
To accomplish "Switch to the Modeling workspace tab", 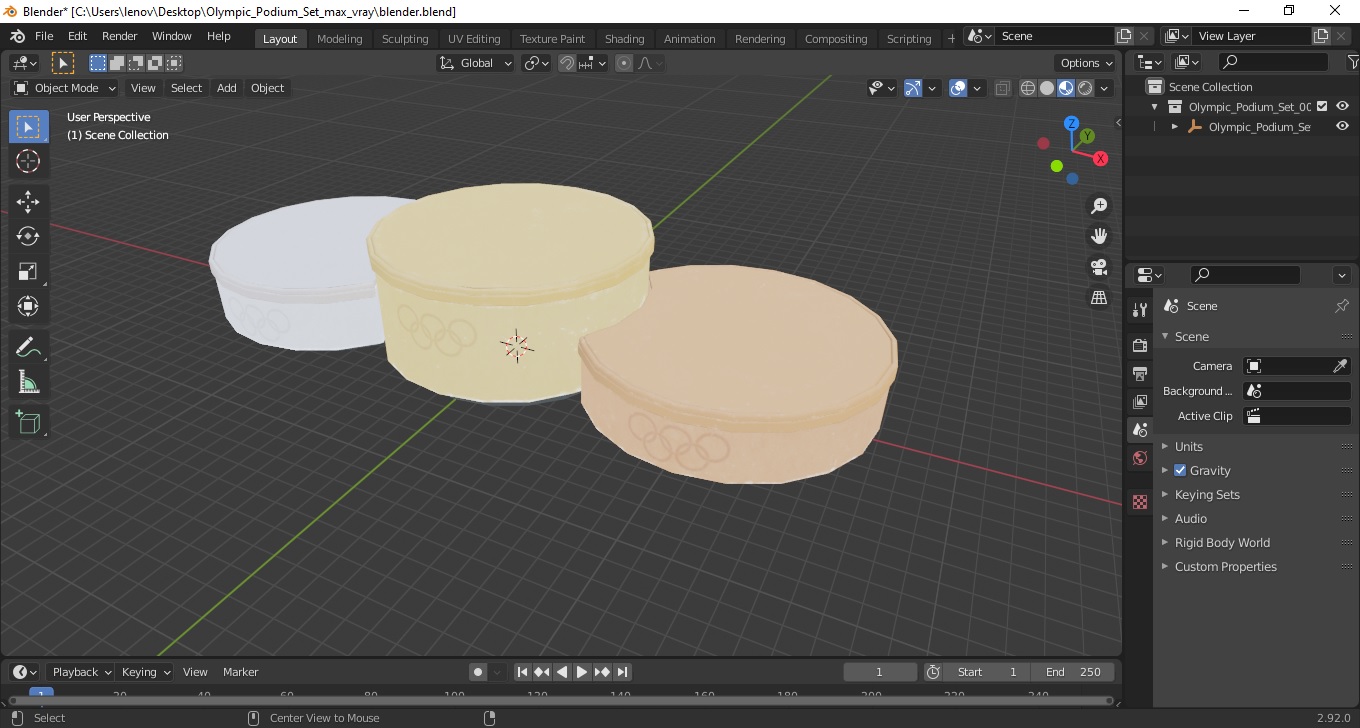I will point(339,39).
